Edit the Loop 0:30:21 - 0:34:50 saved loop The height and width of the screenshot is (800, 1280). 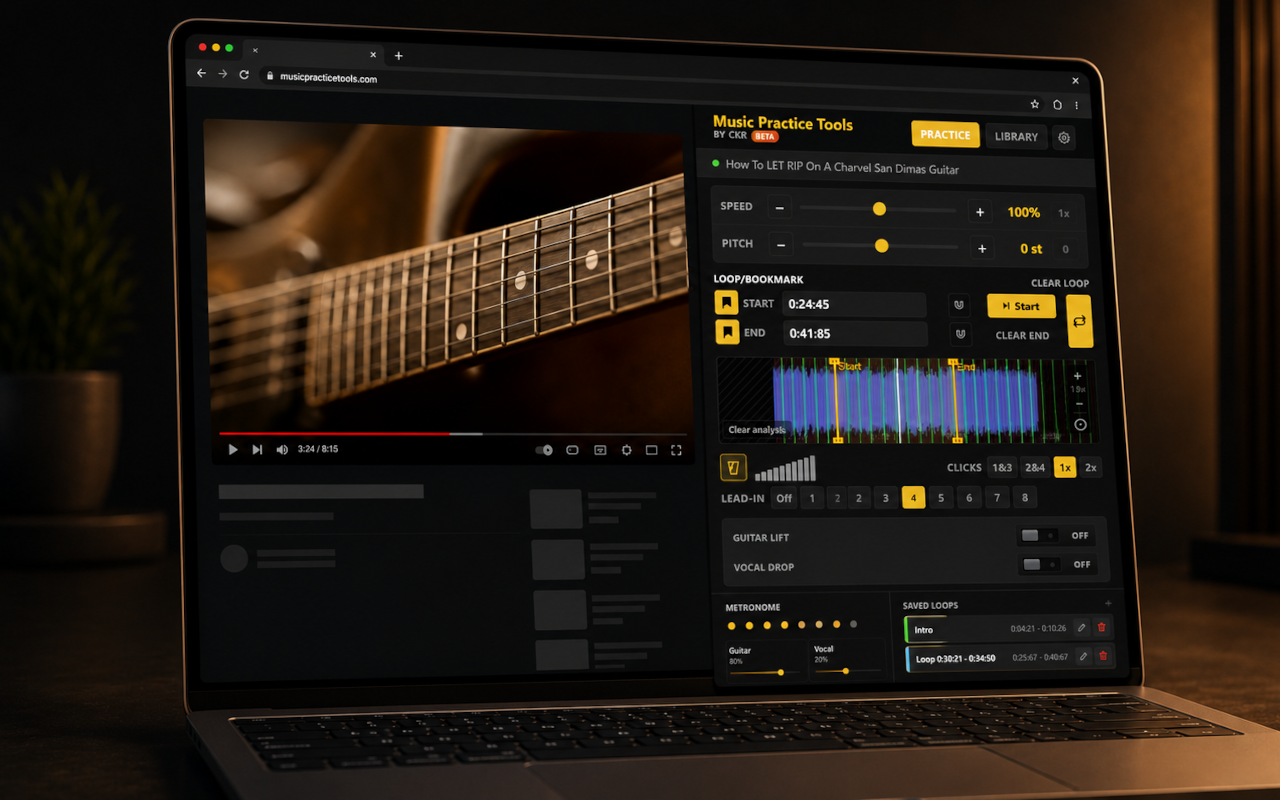1082,657
